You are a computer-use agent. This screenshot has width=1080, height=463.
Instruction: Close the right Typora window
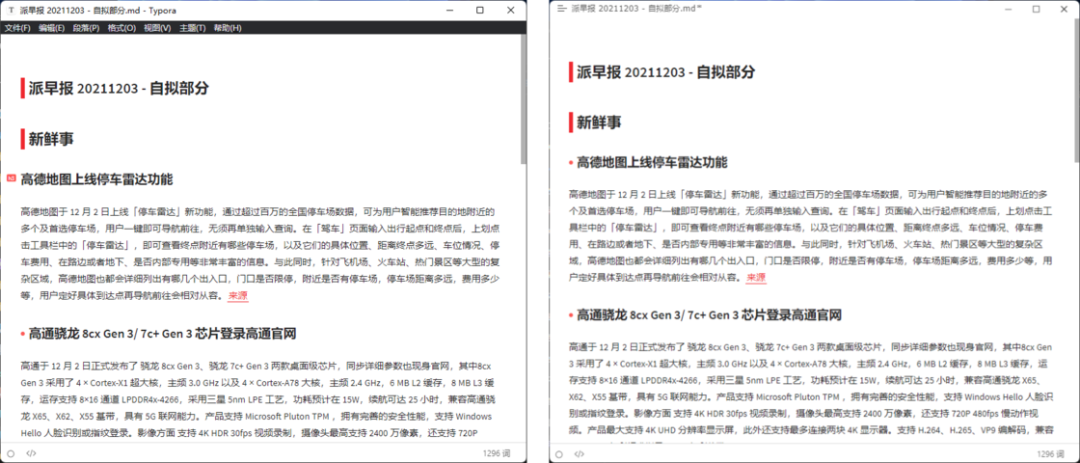tap(1065, 9)
